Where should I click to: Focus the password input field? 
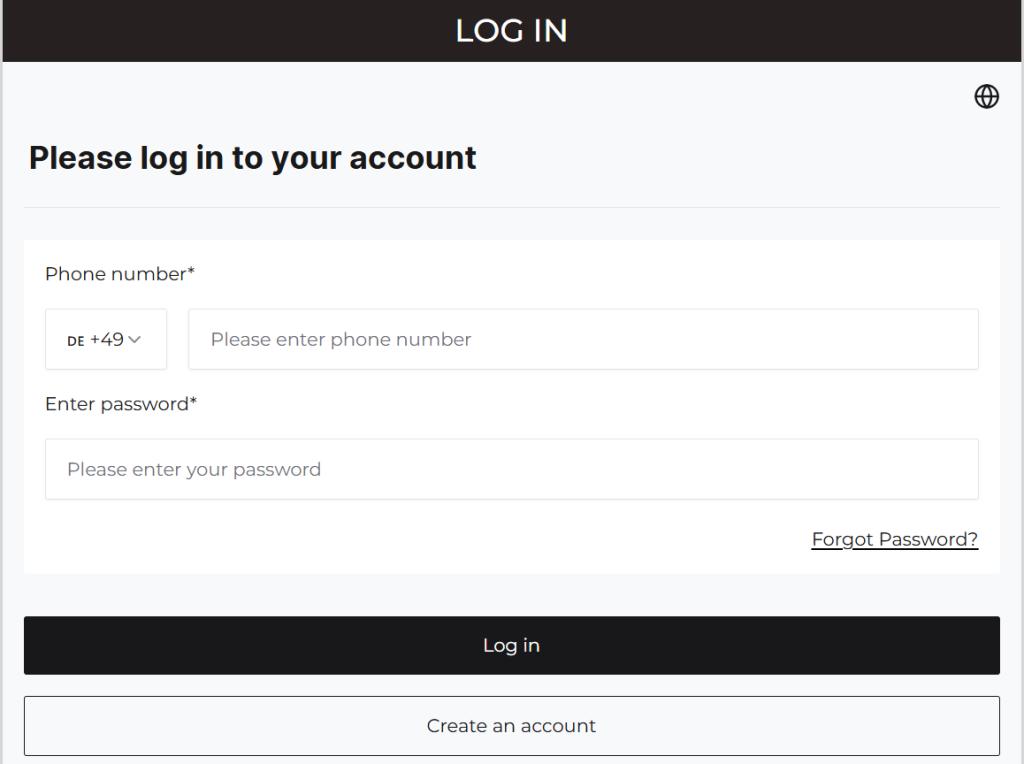(x=511, y=469)
